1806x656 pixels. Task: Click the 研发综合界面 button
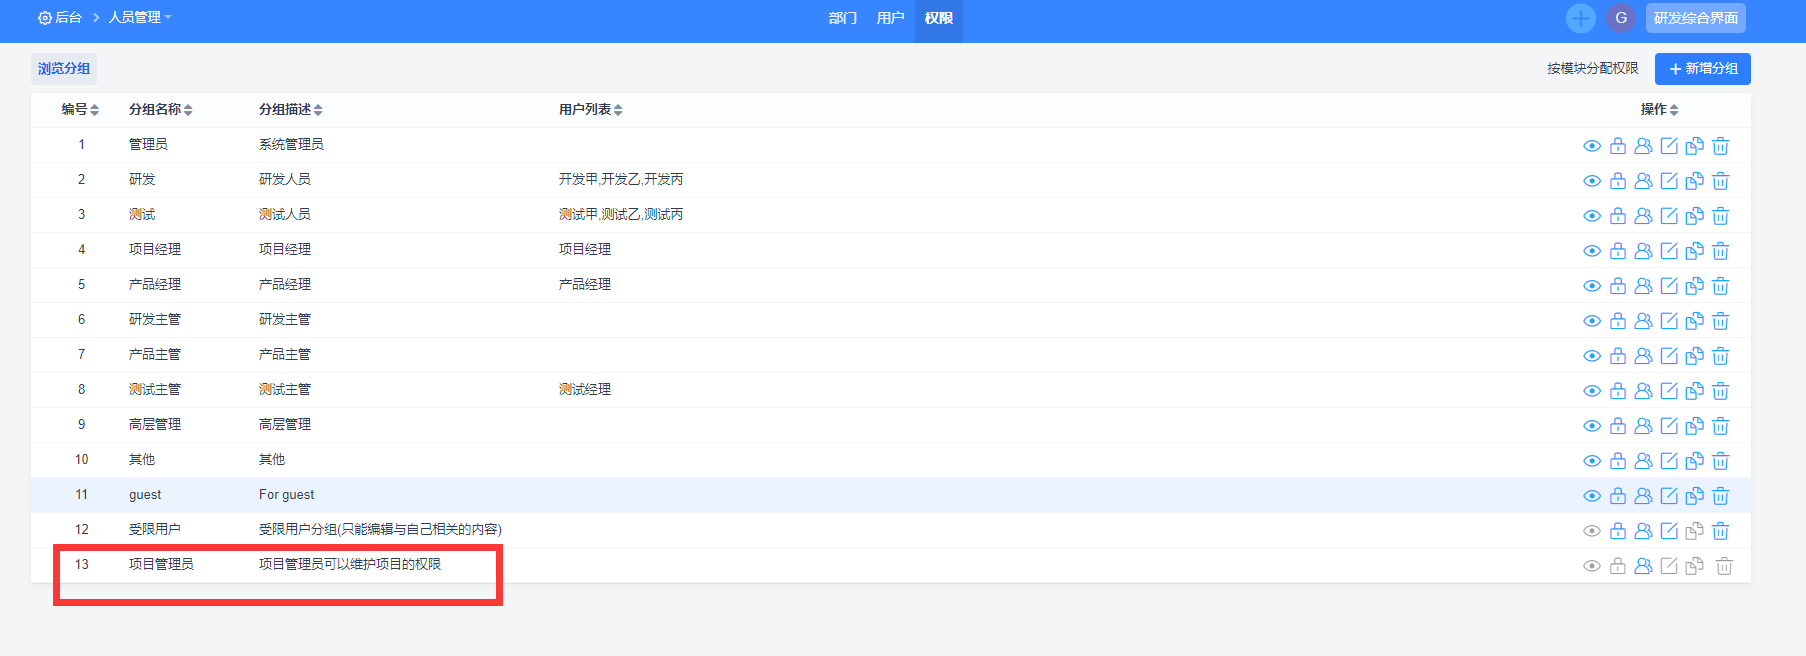(x=1696, y=18)
